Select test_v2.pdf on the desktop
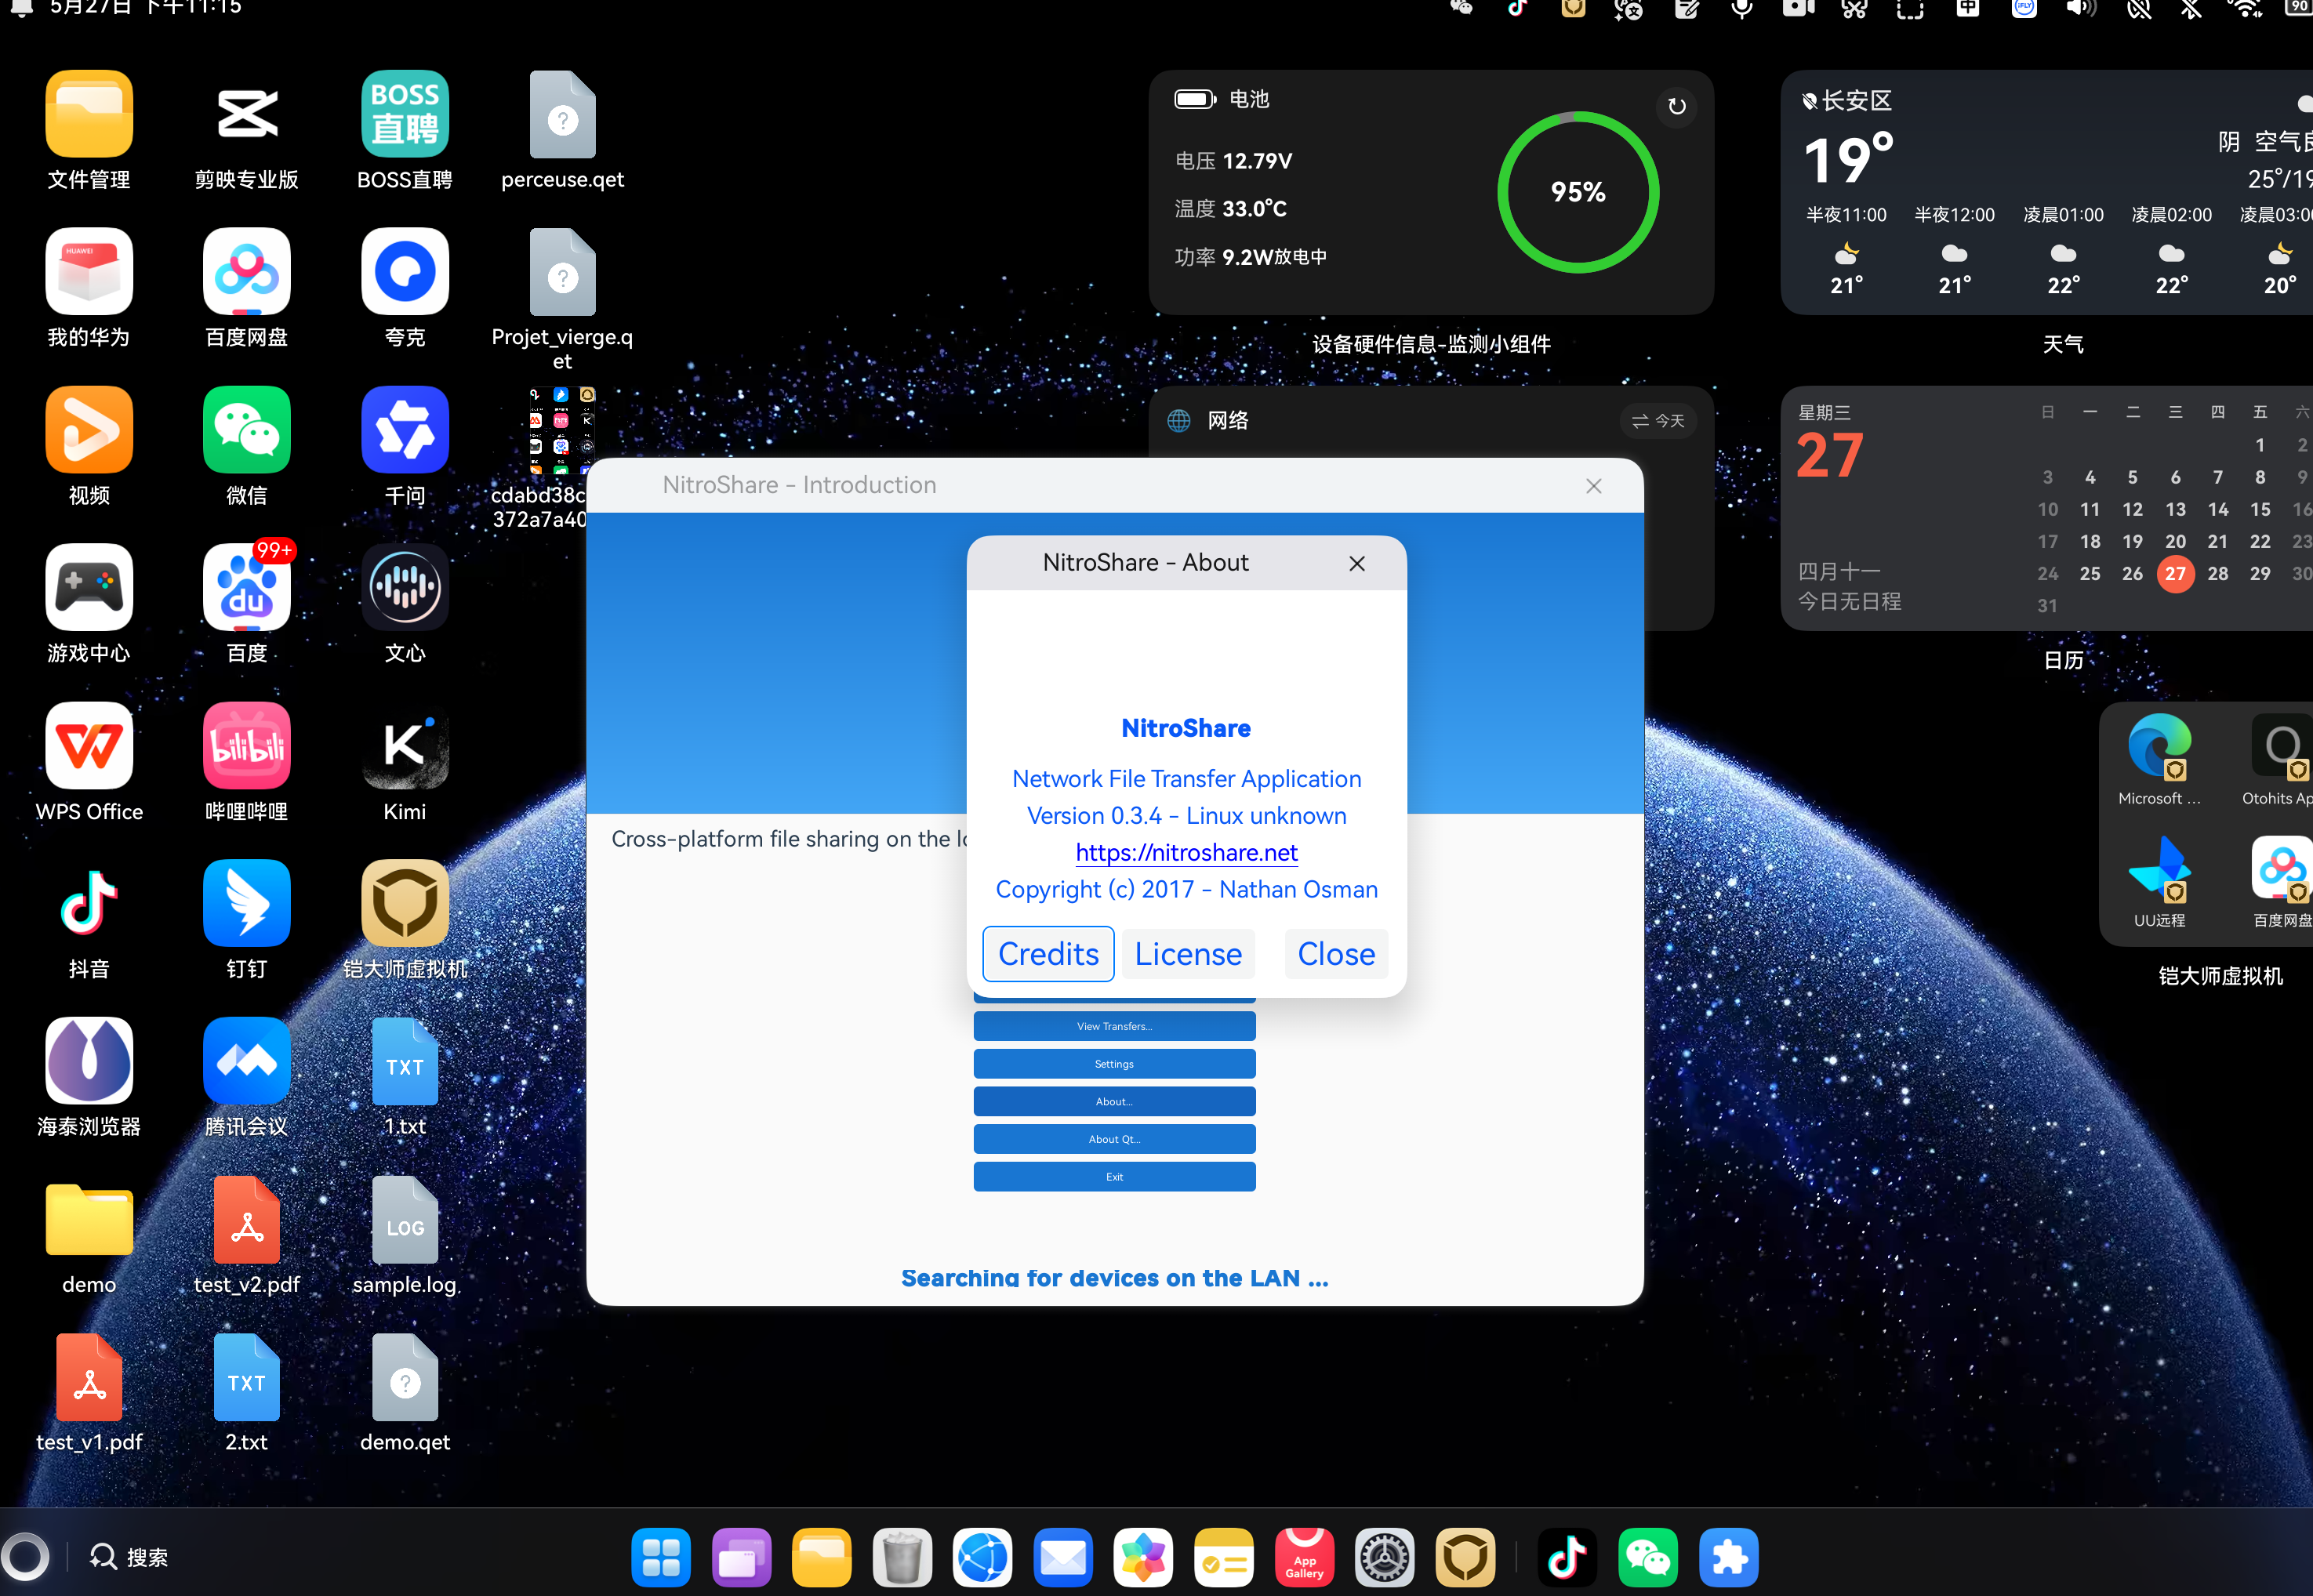The width and height of the screenshot is (2313, 1596). click(x=247, y=1219)
